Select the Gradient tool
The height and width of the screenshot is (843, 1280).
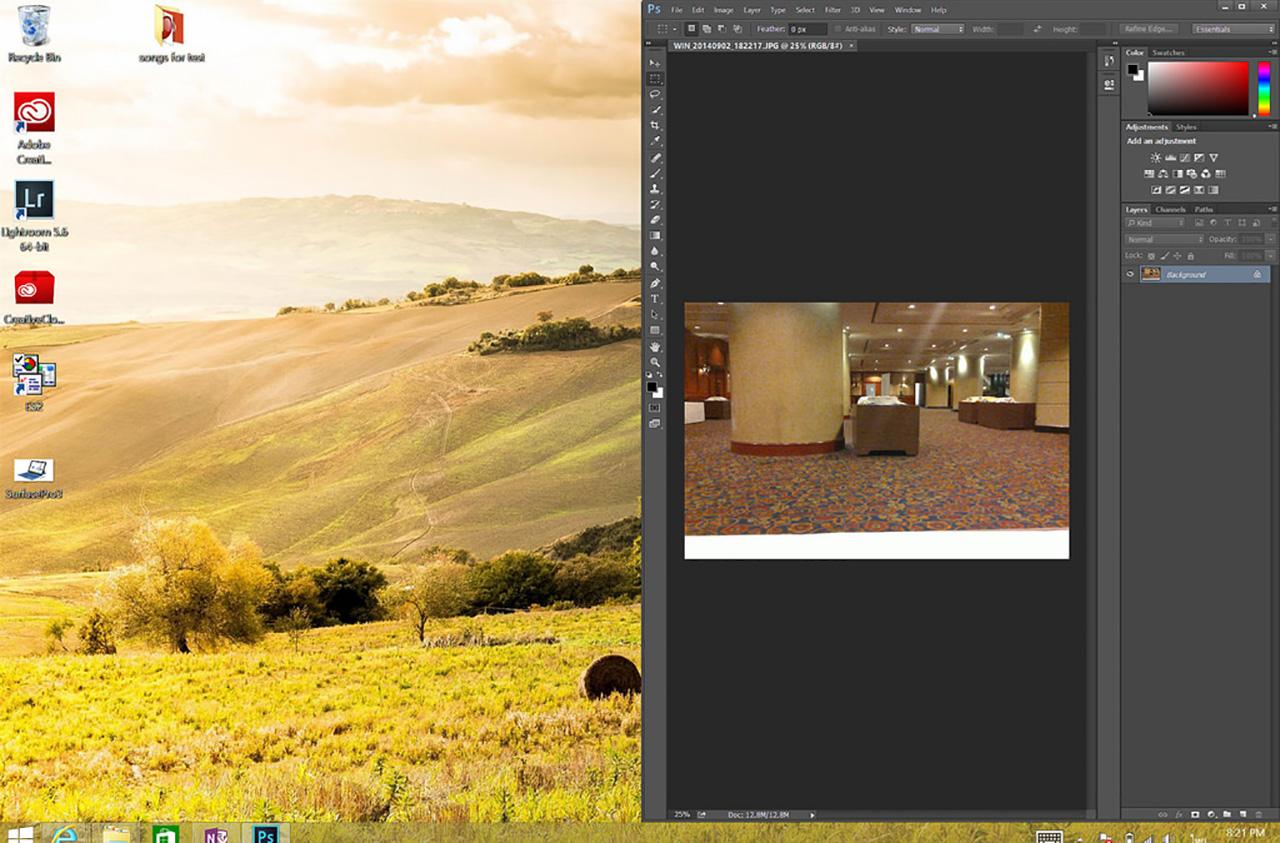click(655, 235)
